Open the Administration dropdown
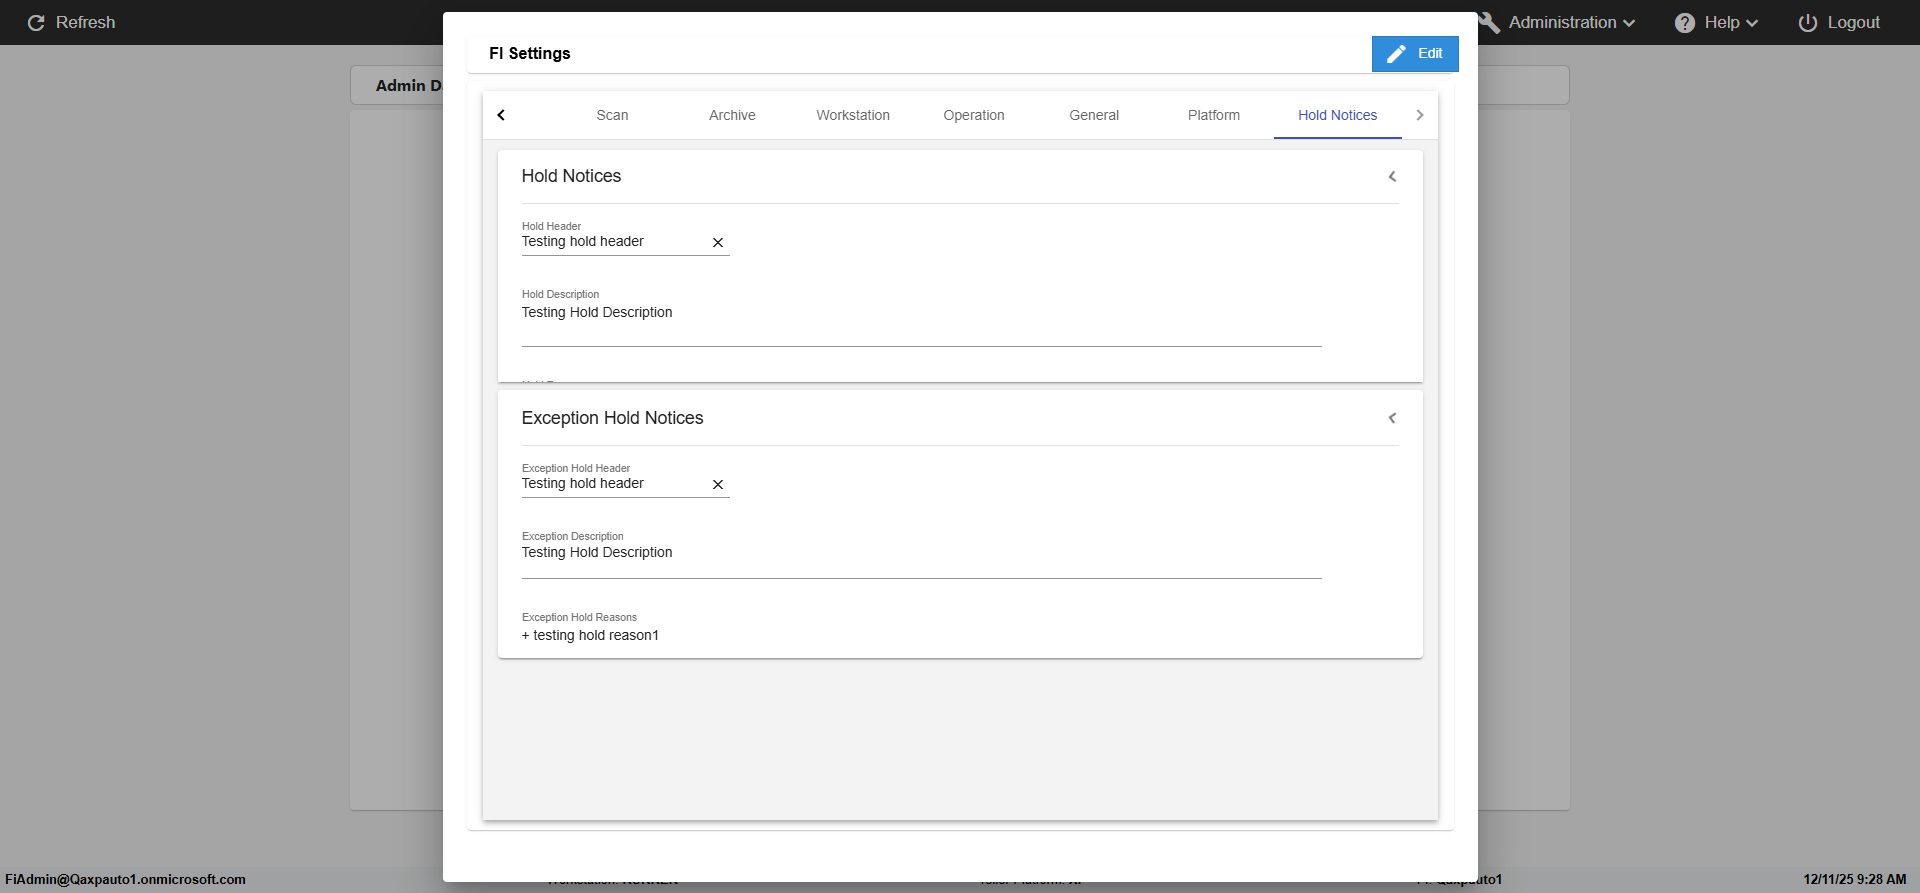Viewport: 1920px width, 893px height. tap(1570, 23)
